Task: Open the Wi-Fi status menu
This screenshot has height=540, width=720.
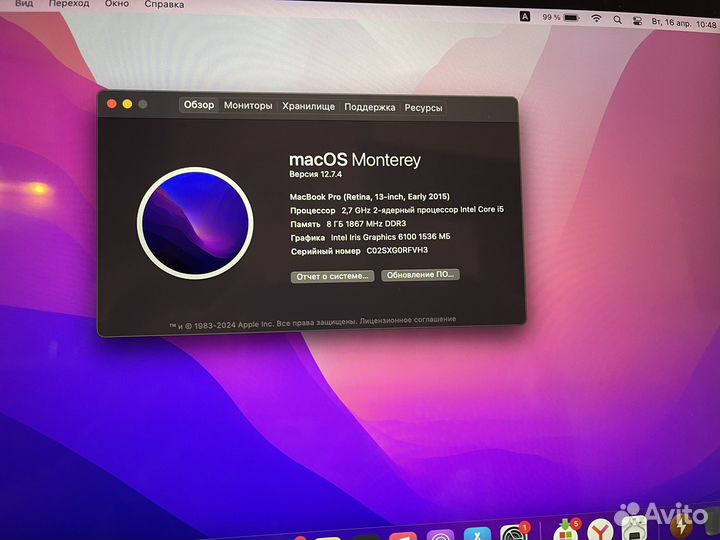Action: 596,18
